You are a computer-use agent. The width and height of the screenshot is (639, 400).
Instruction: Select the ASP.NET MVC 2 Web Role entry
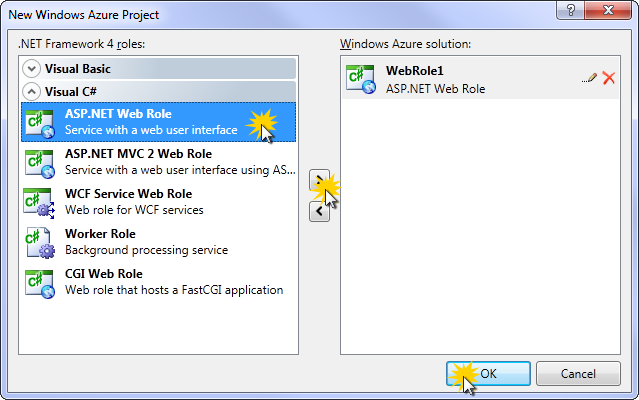click(x=159, y=162)
